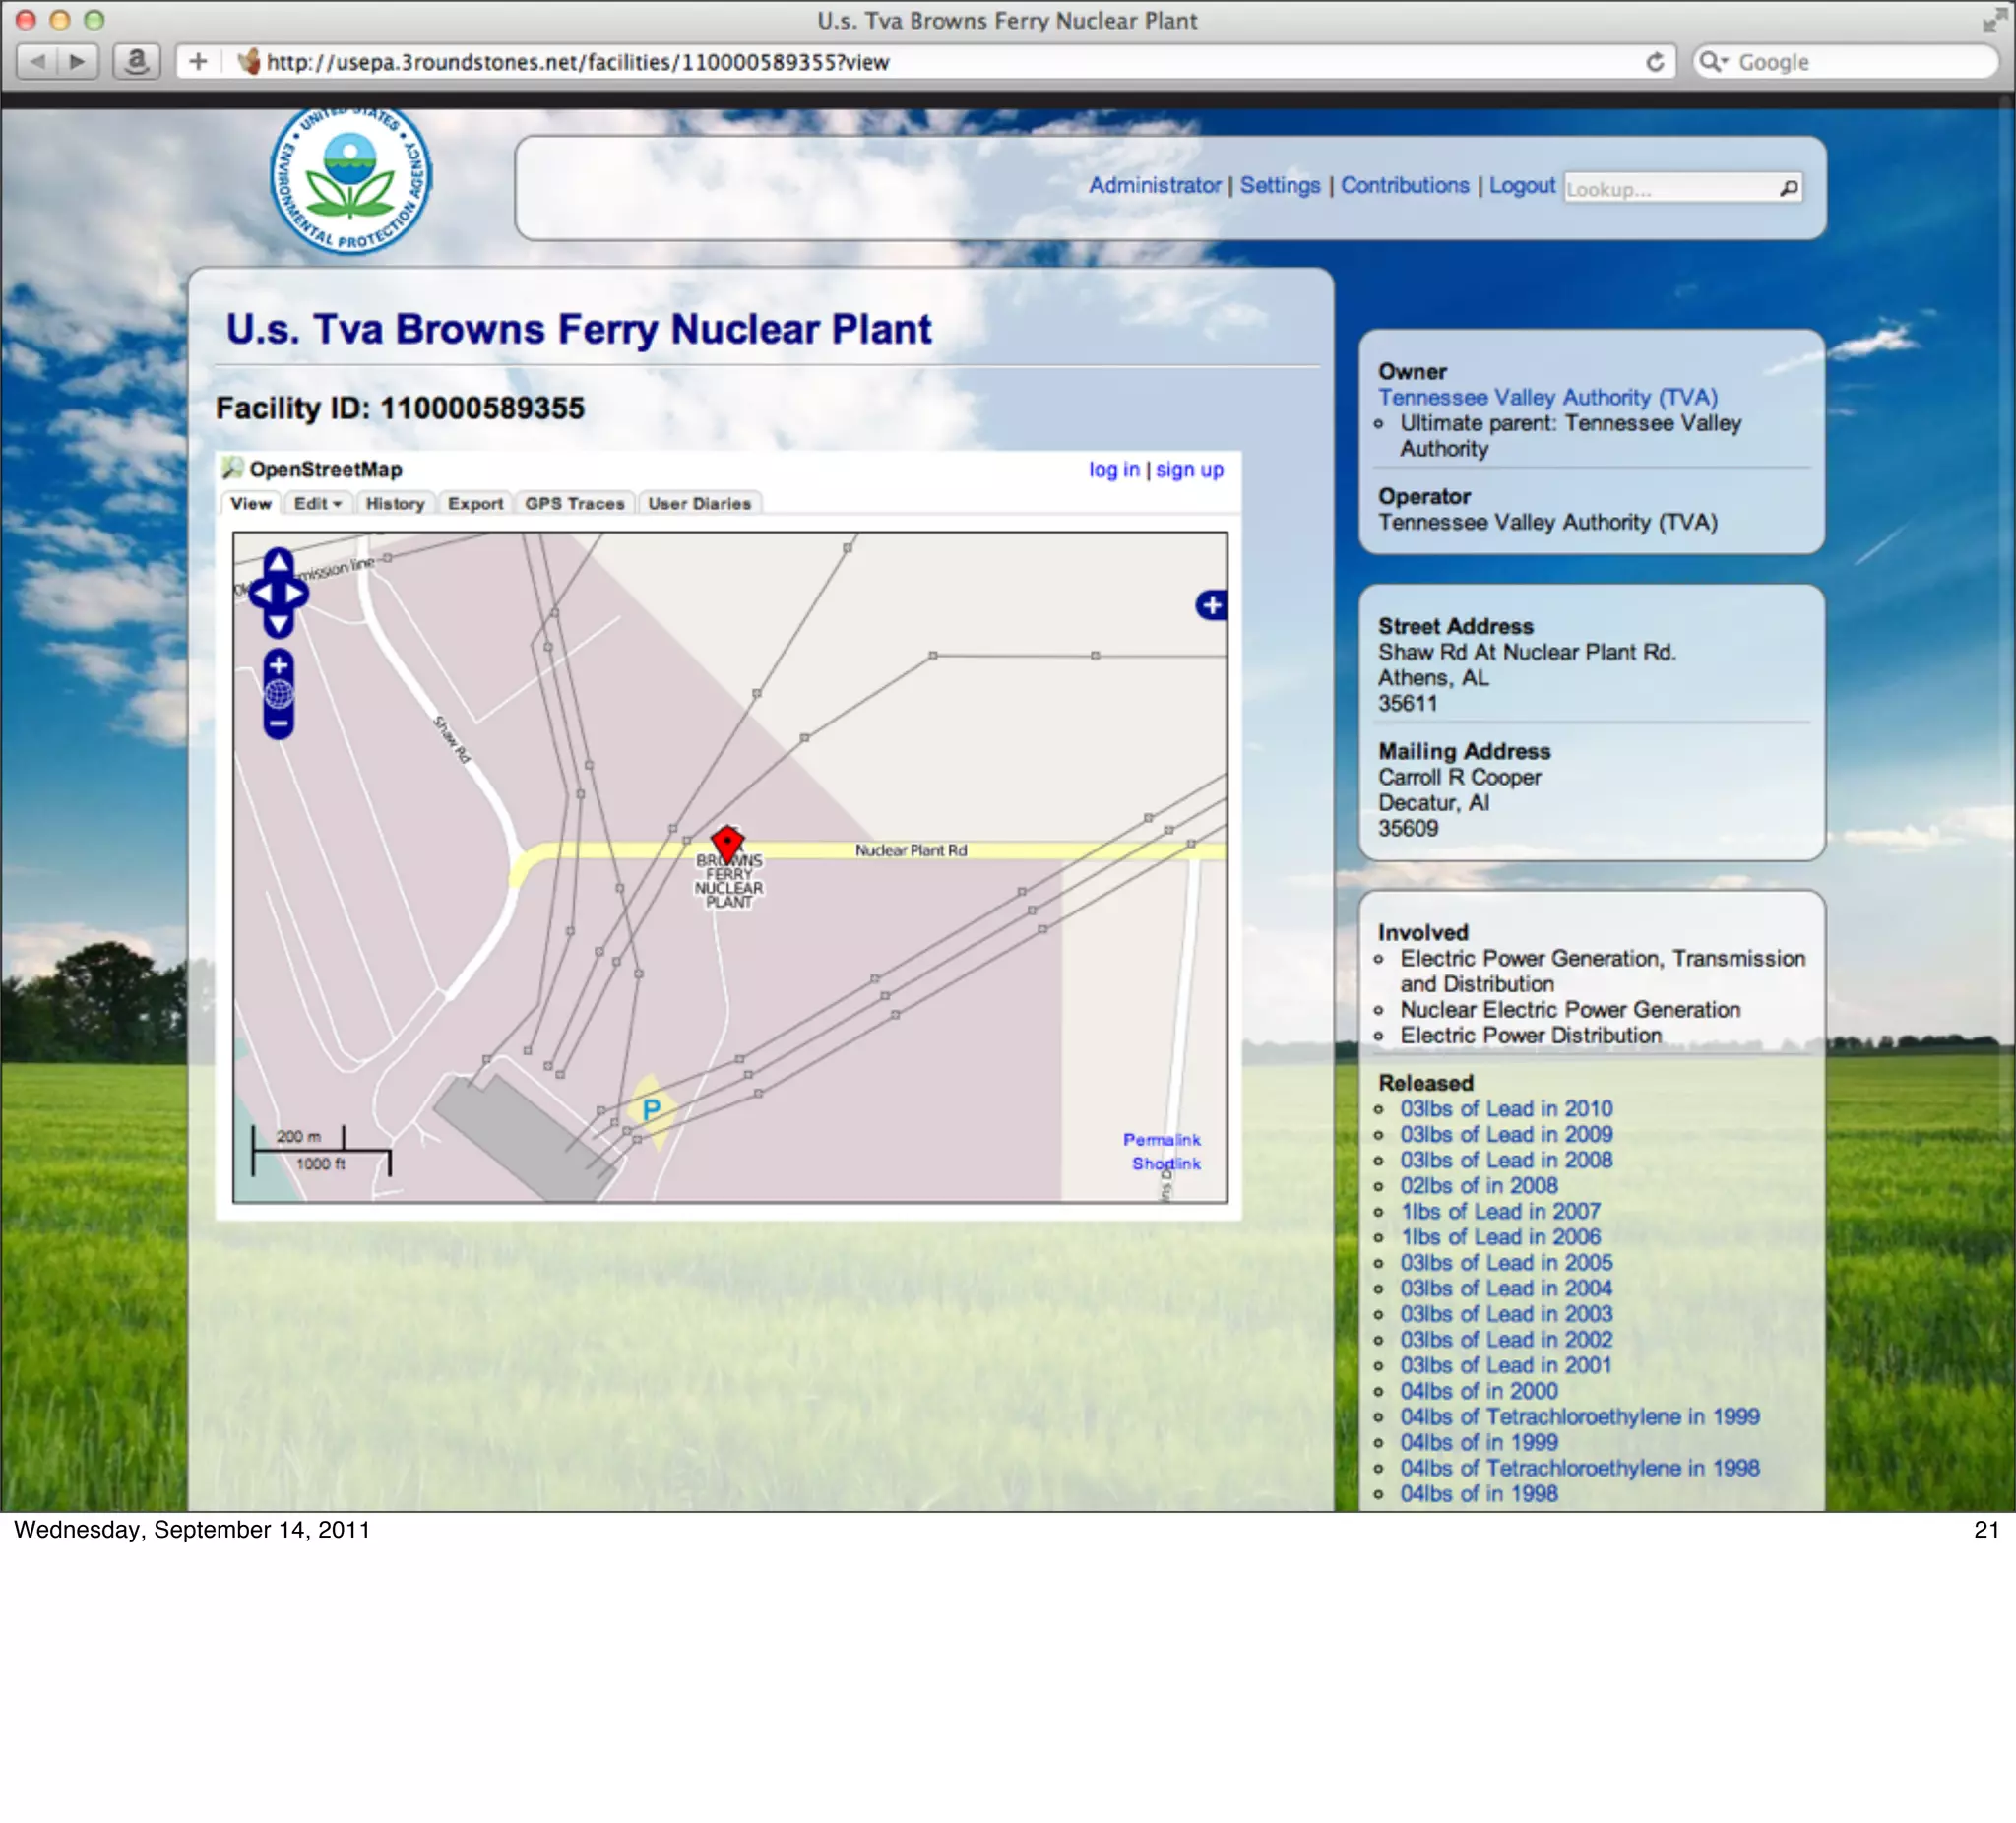Open the GPS Traces tab

tap(574, 503)
